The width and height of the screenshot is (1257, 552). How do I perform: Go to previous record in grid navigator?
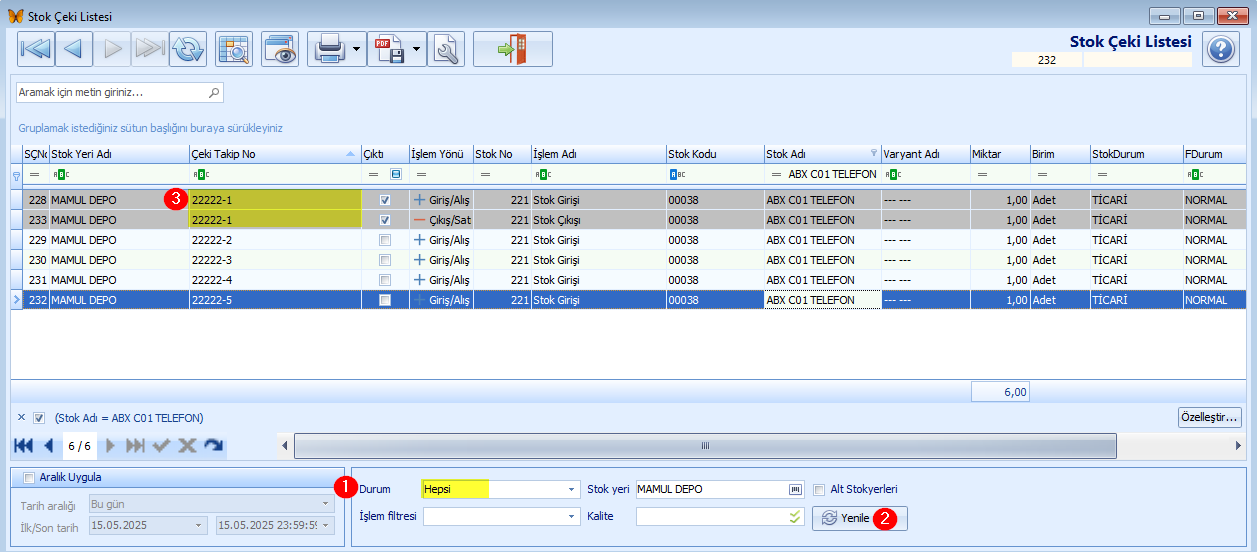point(48,445)
